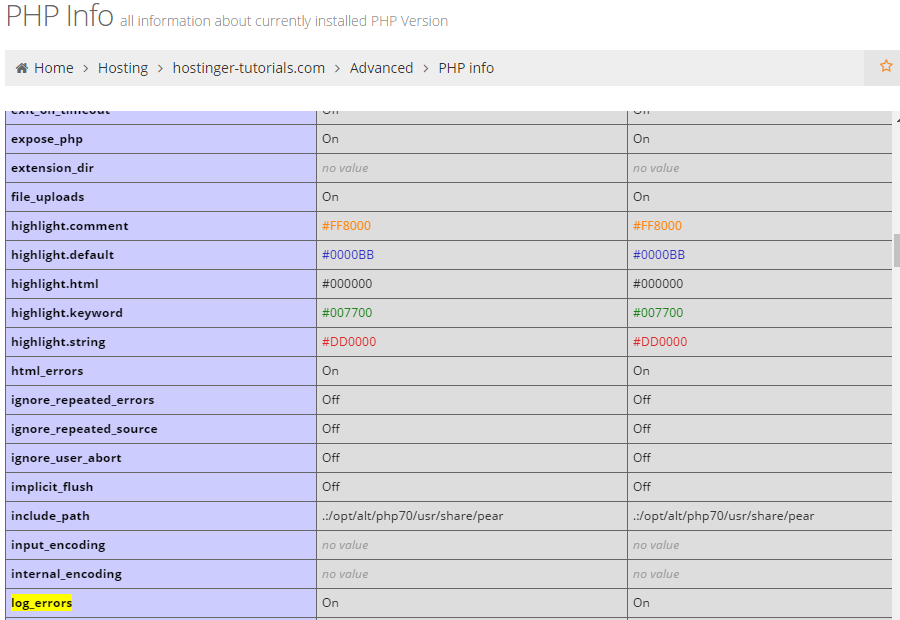The width and height of the screenshot is (900, 620).
Task: Click the PHP Info page heading
Action: click(x=59, y=17)
